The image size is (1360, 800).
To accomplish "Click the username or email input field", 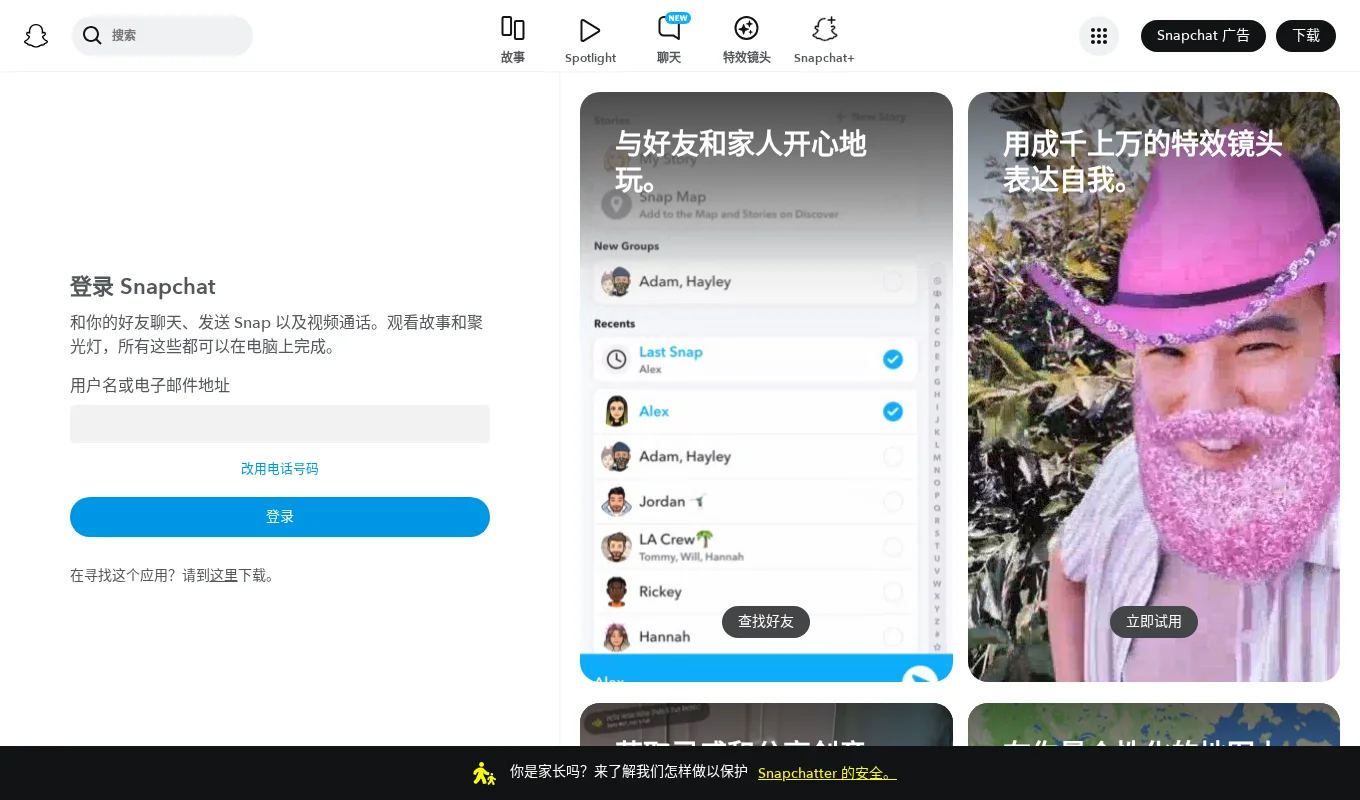I will [x=280, y=424].
